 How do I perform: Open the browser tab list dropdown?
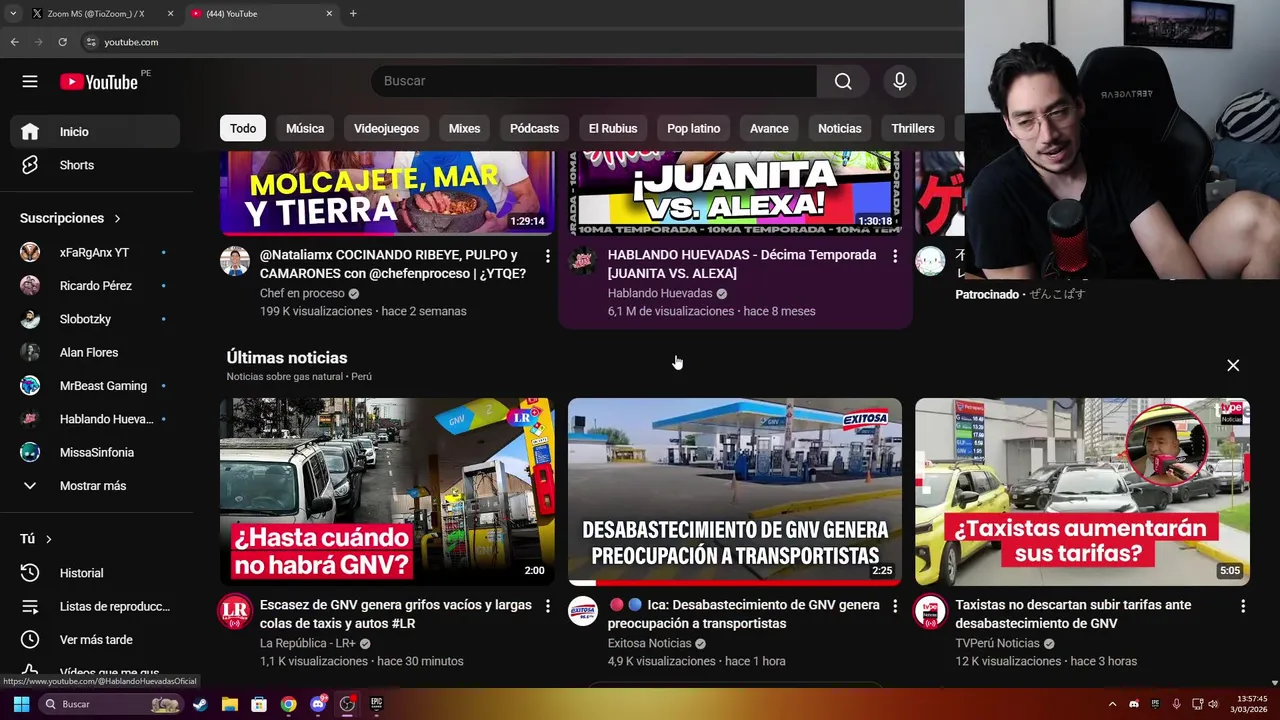click(x=13, y=13)
